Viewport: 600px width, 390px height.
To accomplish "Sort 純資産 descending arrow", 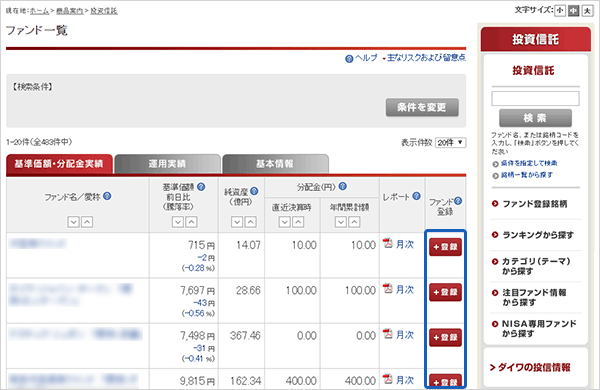I will coord(237,222).
